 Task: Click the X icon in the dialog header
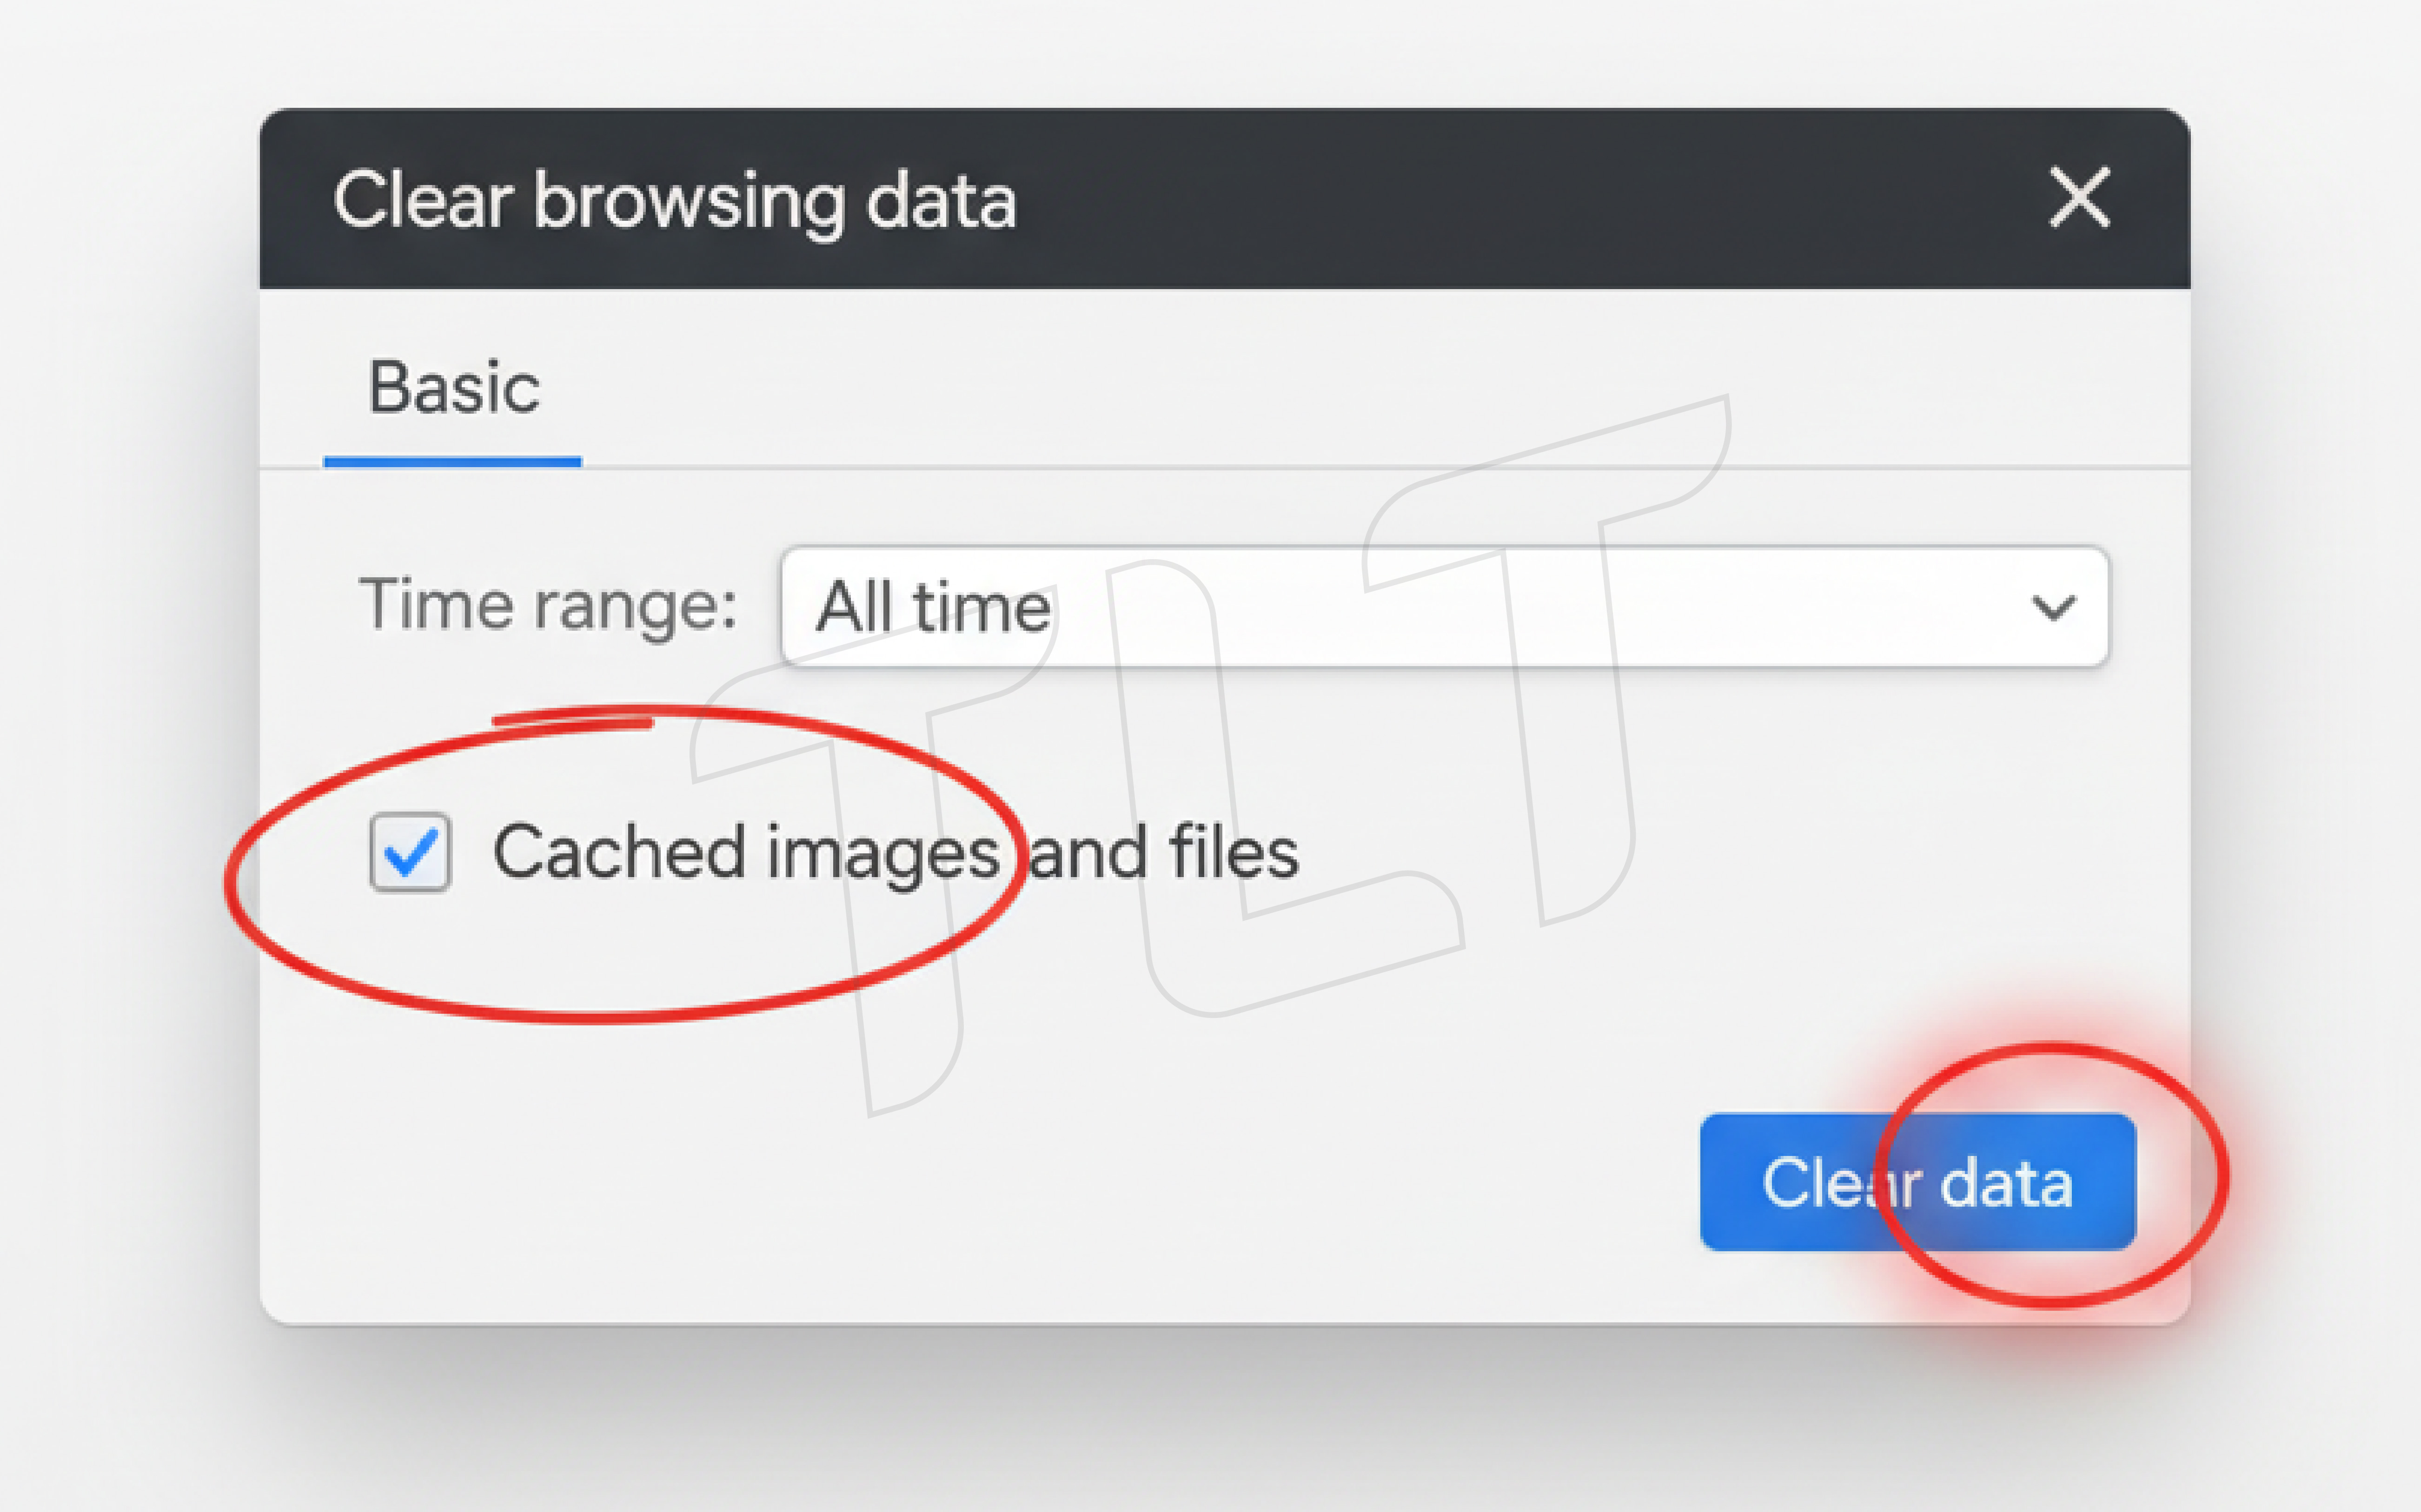click(2079, 198)
